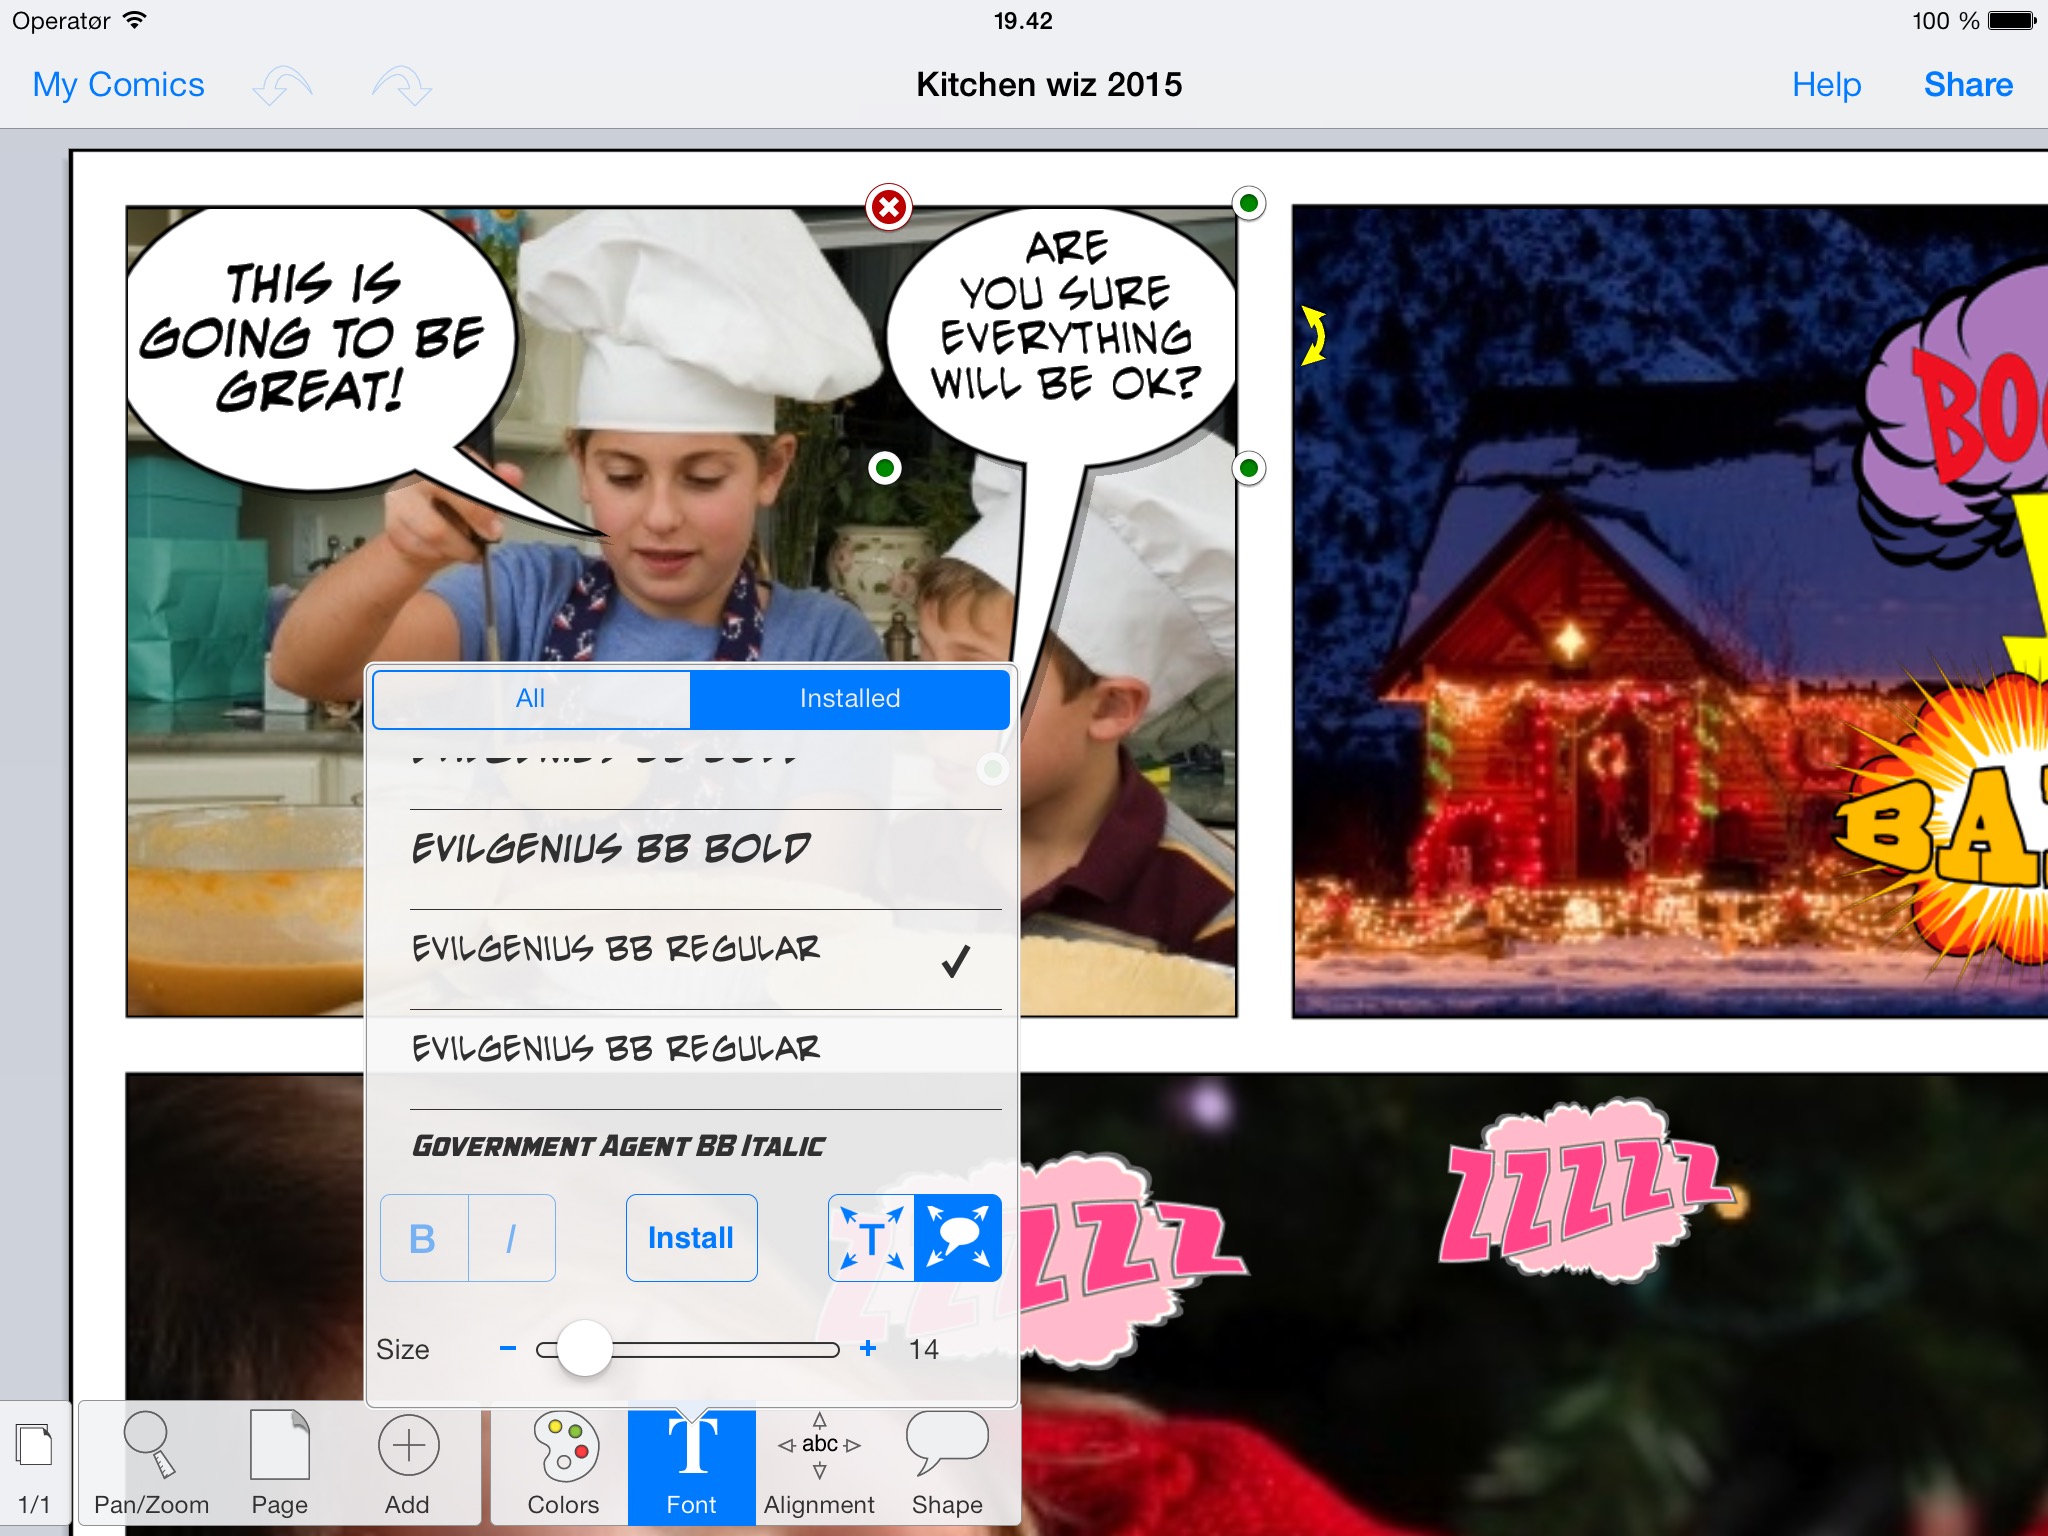Image resolution: width=2048 pixels, height=1536 pixels.
Task: Toggle italic I formatting
Action: click(x=511, y=1238)
